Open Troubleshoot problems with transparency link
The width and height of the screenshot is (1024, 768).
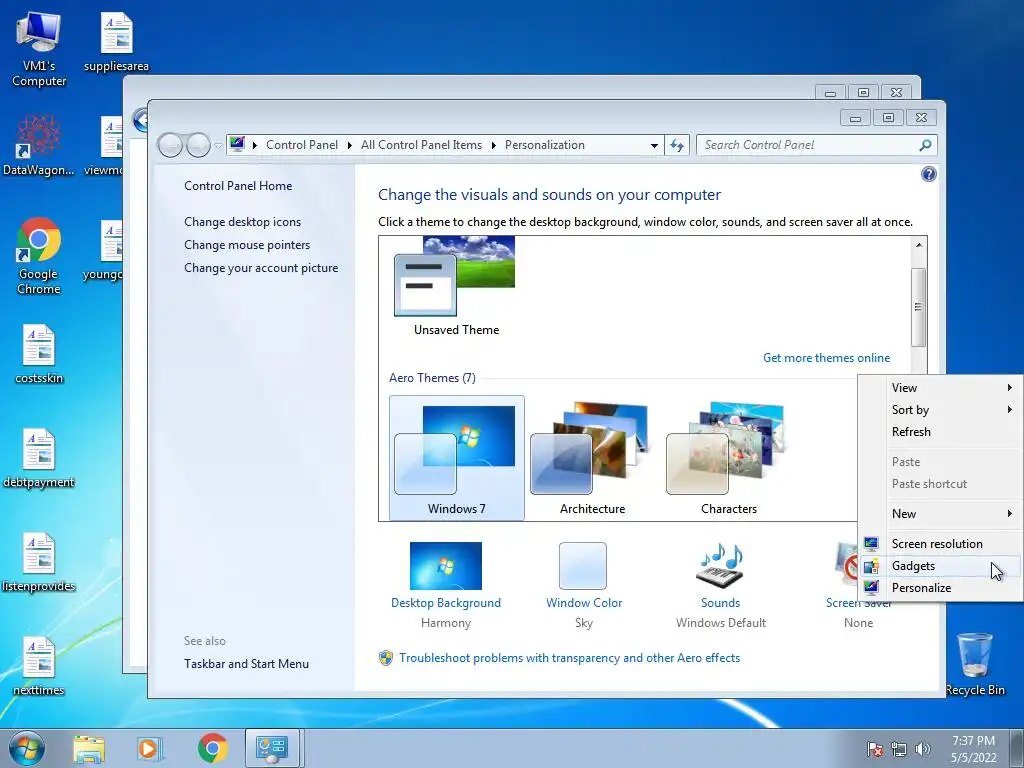(569, 658)
